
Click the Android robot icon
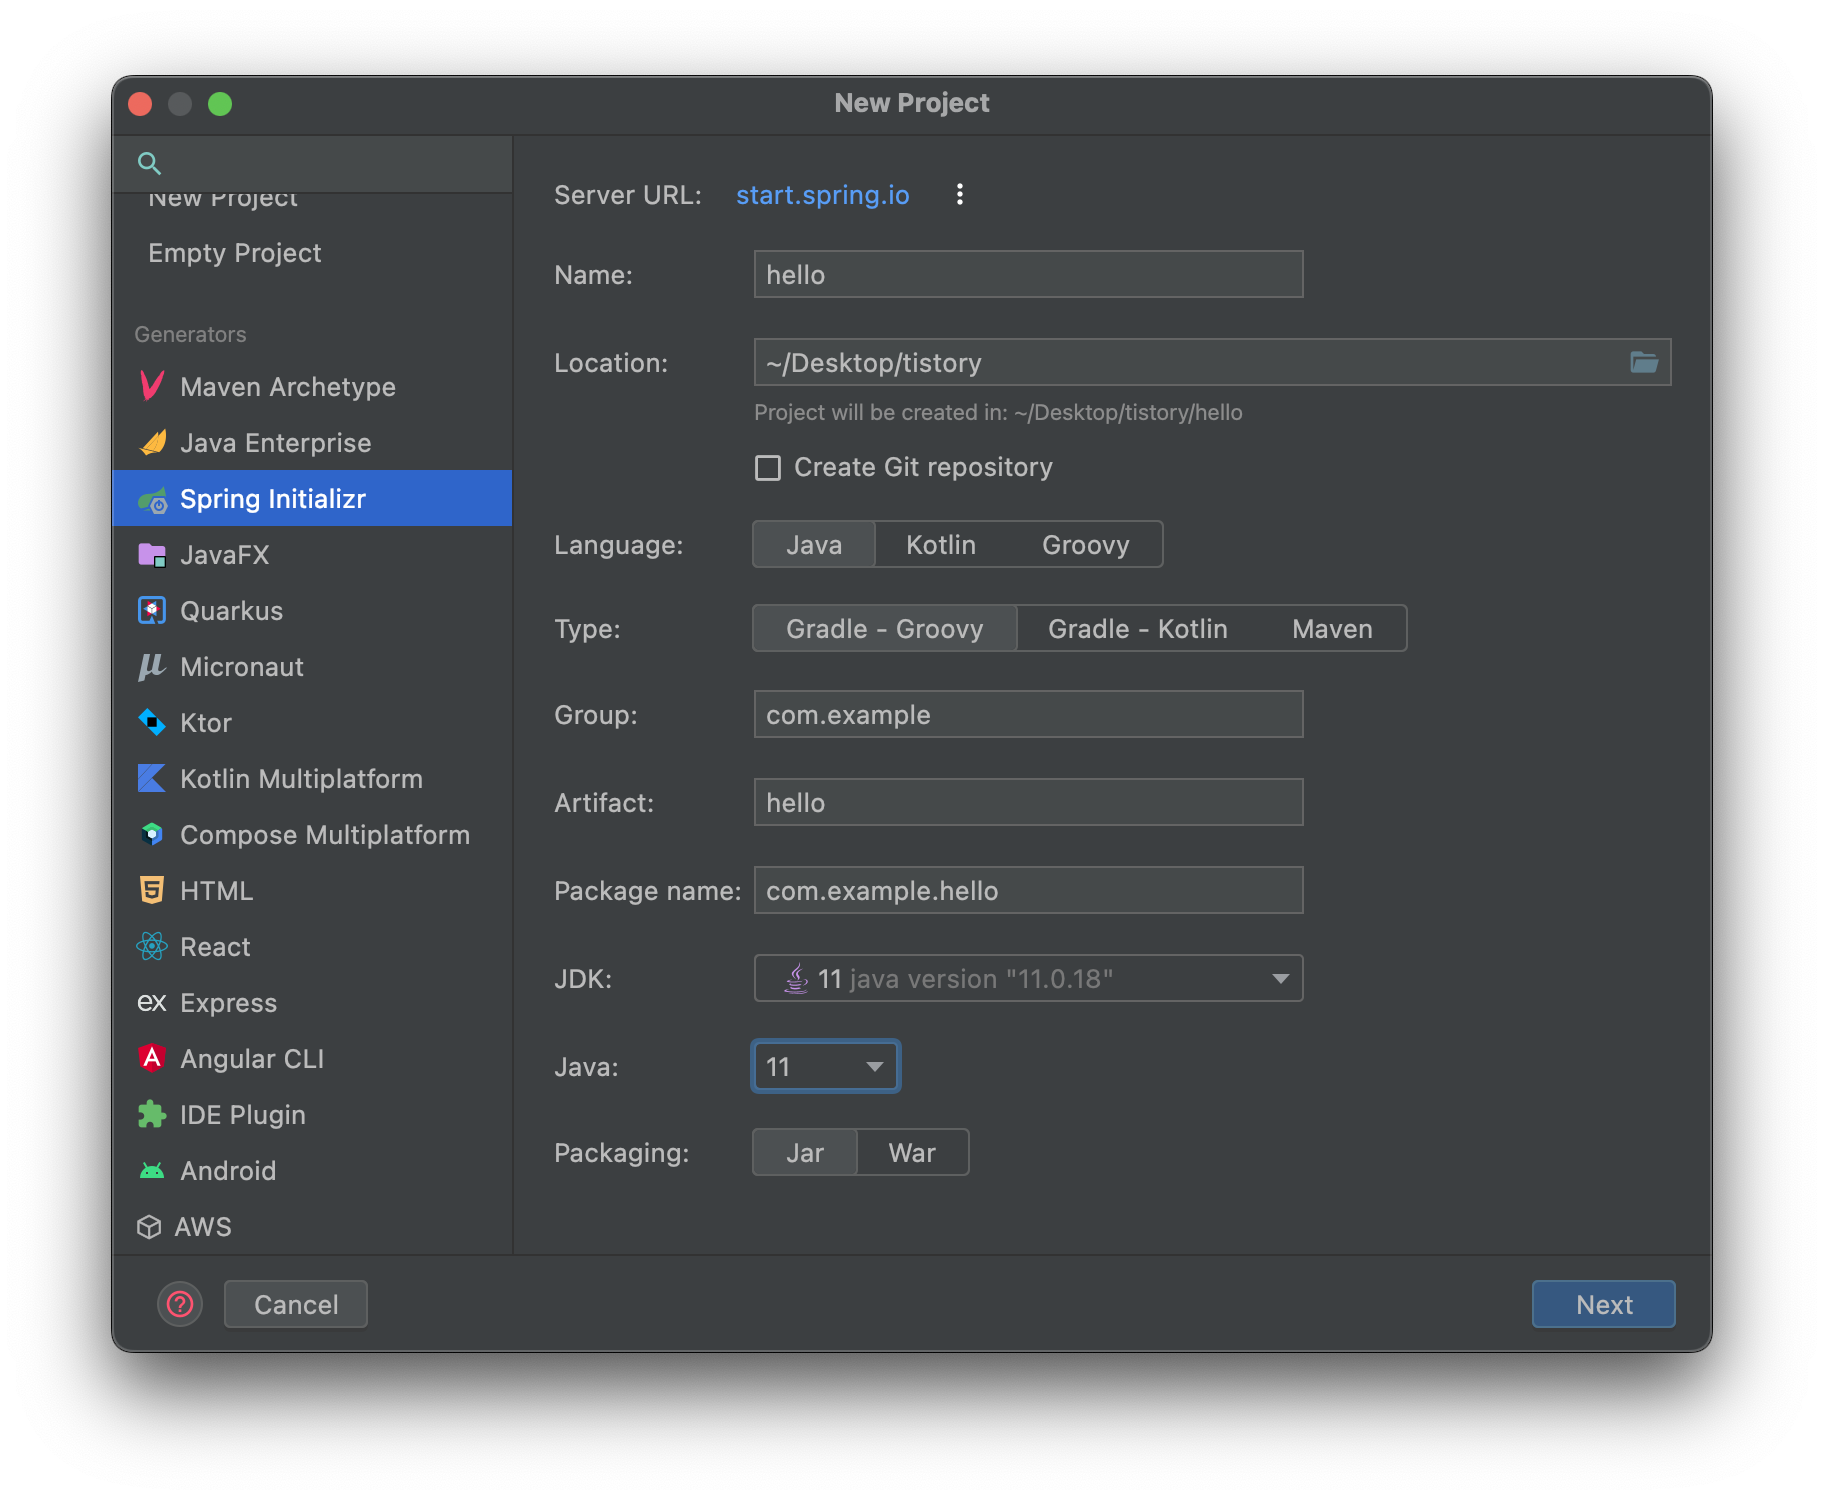tap(152, 1171)
